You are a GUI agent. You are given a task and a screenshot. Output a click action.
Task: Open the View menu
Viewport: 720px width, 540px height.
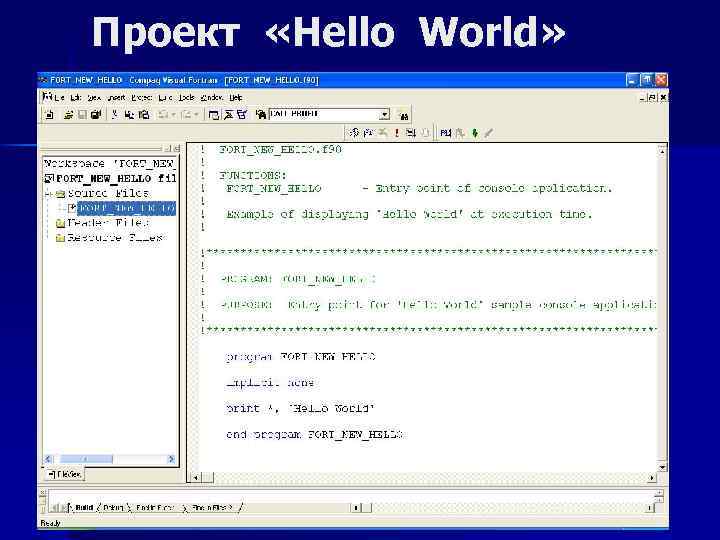pos(95,98)
